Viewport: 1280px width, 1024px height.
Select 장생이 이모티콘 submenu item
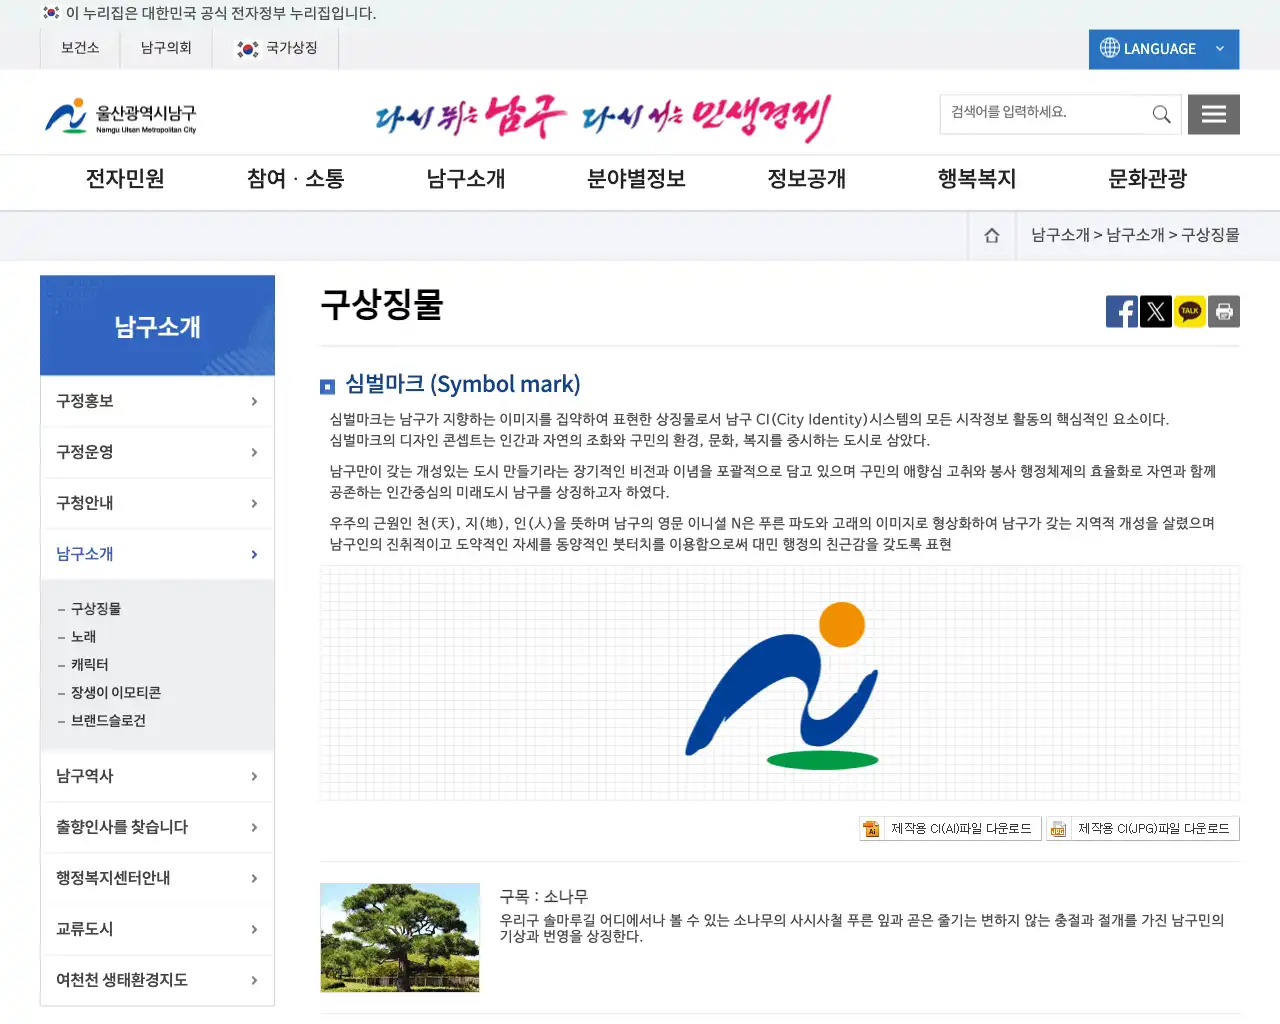point(115,693)
